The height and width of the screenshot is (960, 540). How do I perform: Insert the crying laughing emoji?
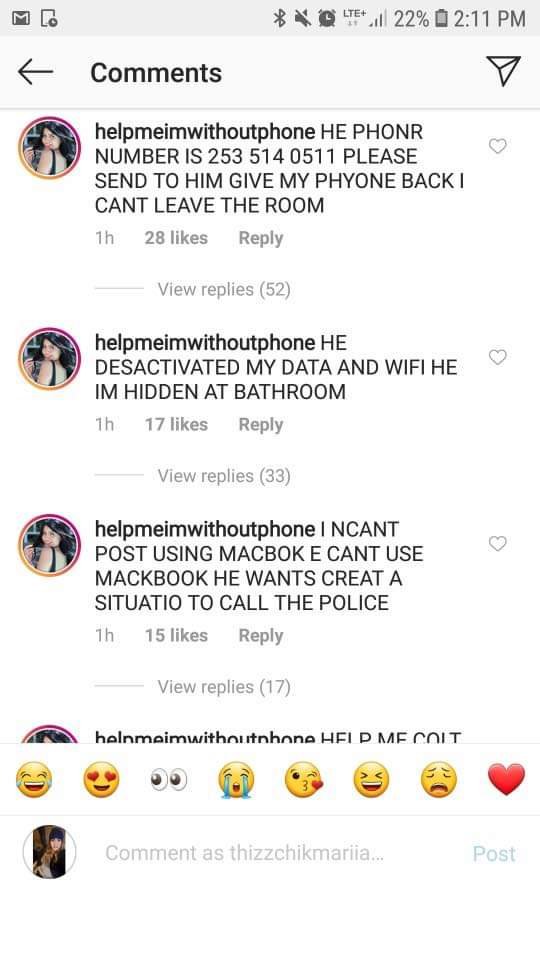[x=34, y=780]
